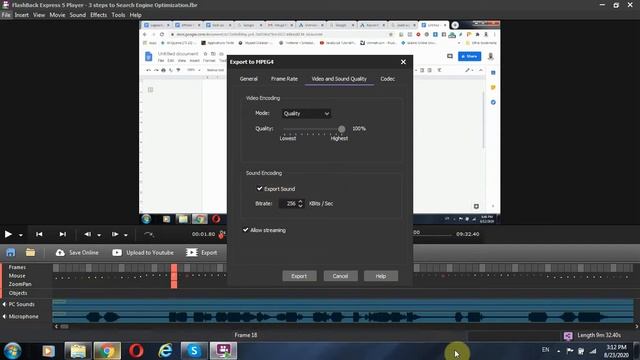Open the Help menu
The width and height of the screenshot is (640, 360).
[136, 15]
